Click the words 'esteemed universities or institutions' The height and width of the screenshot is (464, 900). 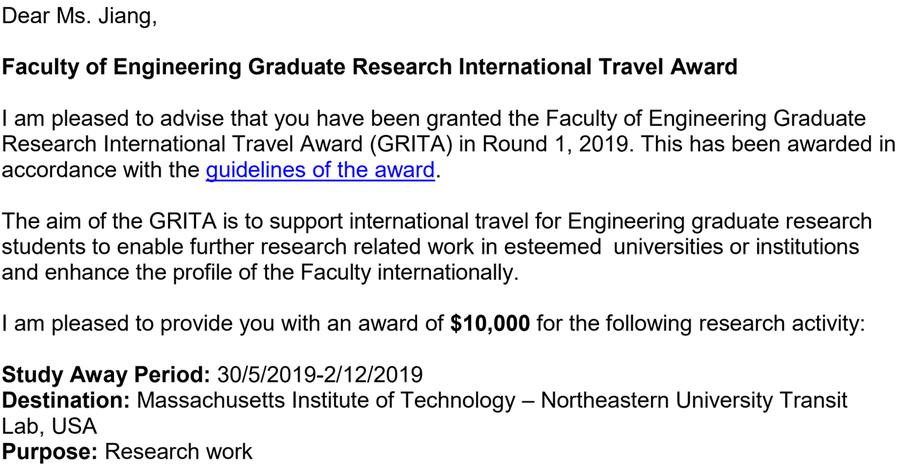[682, 247]
